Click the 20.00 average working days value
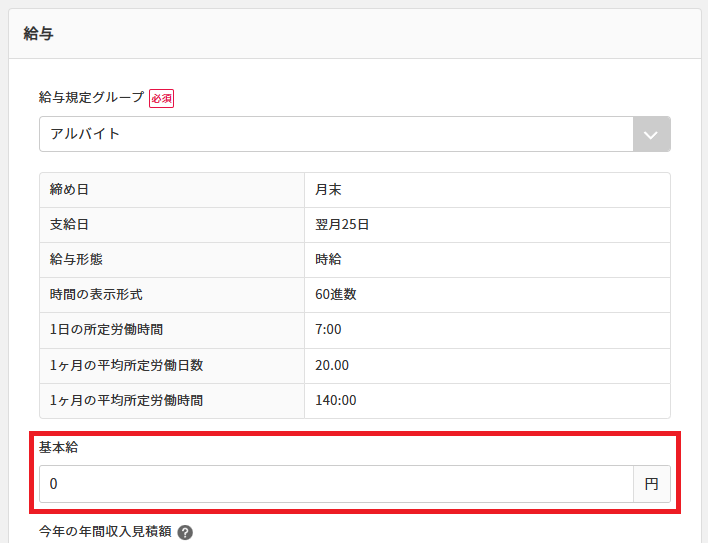This screenshot has height=543, width=708. (x=332, y=365)
